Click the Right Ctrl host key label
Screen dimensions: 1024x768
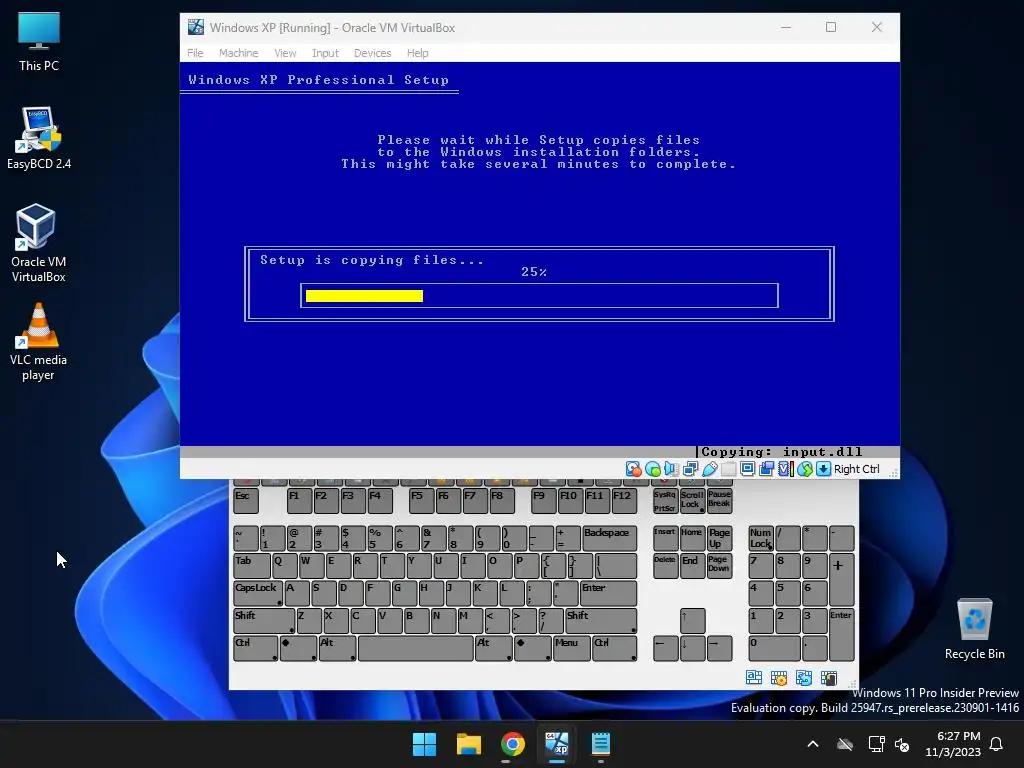point(856,469)
